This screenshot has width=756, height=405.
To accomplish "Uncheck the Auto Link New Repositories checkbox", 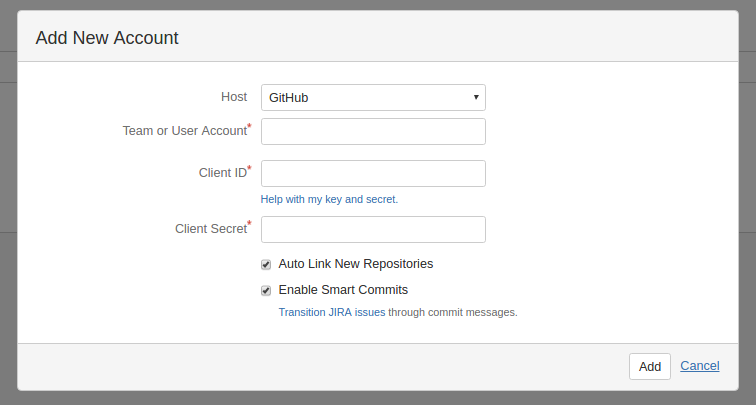I will click(266, 265).
